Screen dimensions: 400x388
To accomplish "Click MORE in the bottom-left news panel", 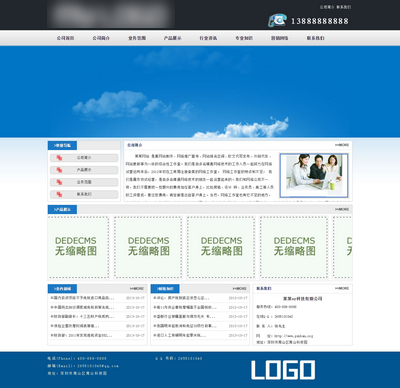I will (137, 289).
